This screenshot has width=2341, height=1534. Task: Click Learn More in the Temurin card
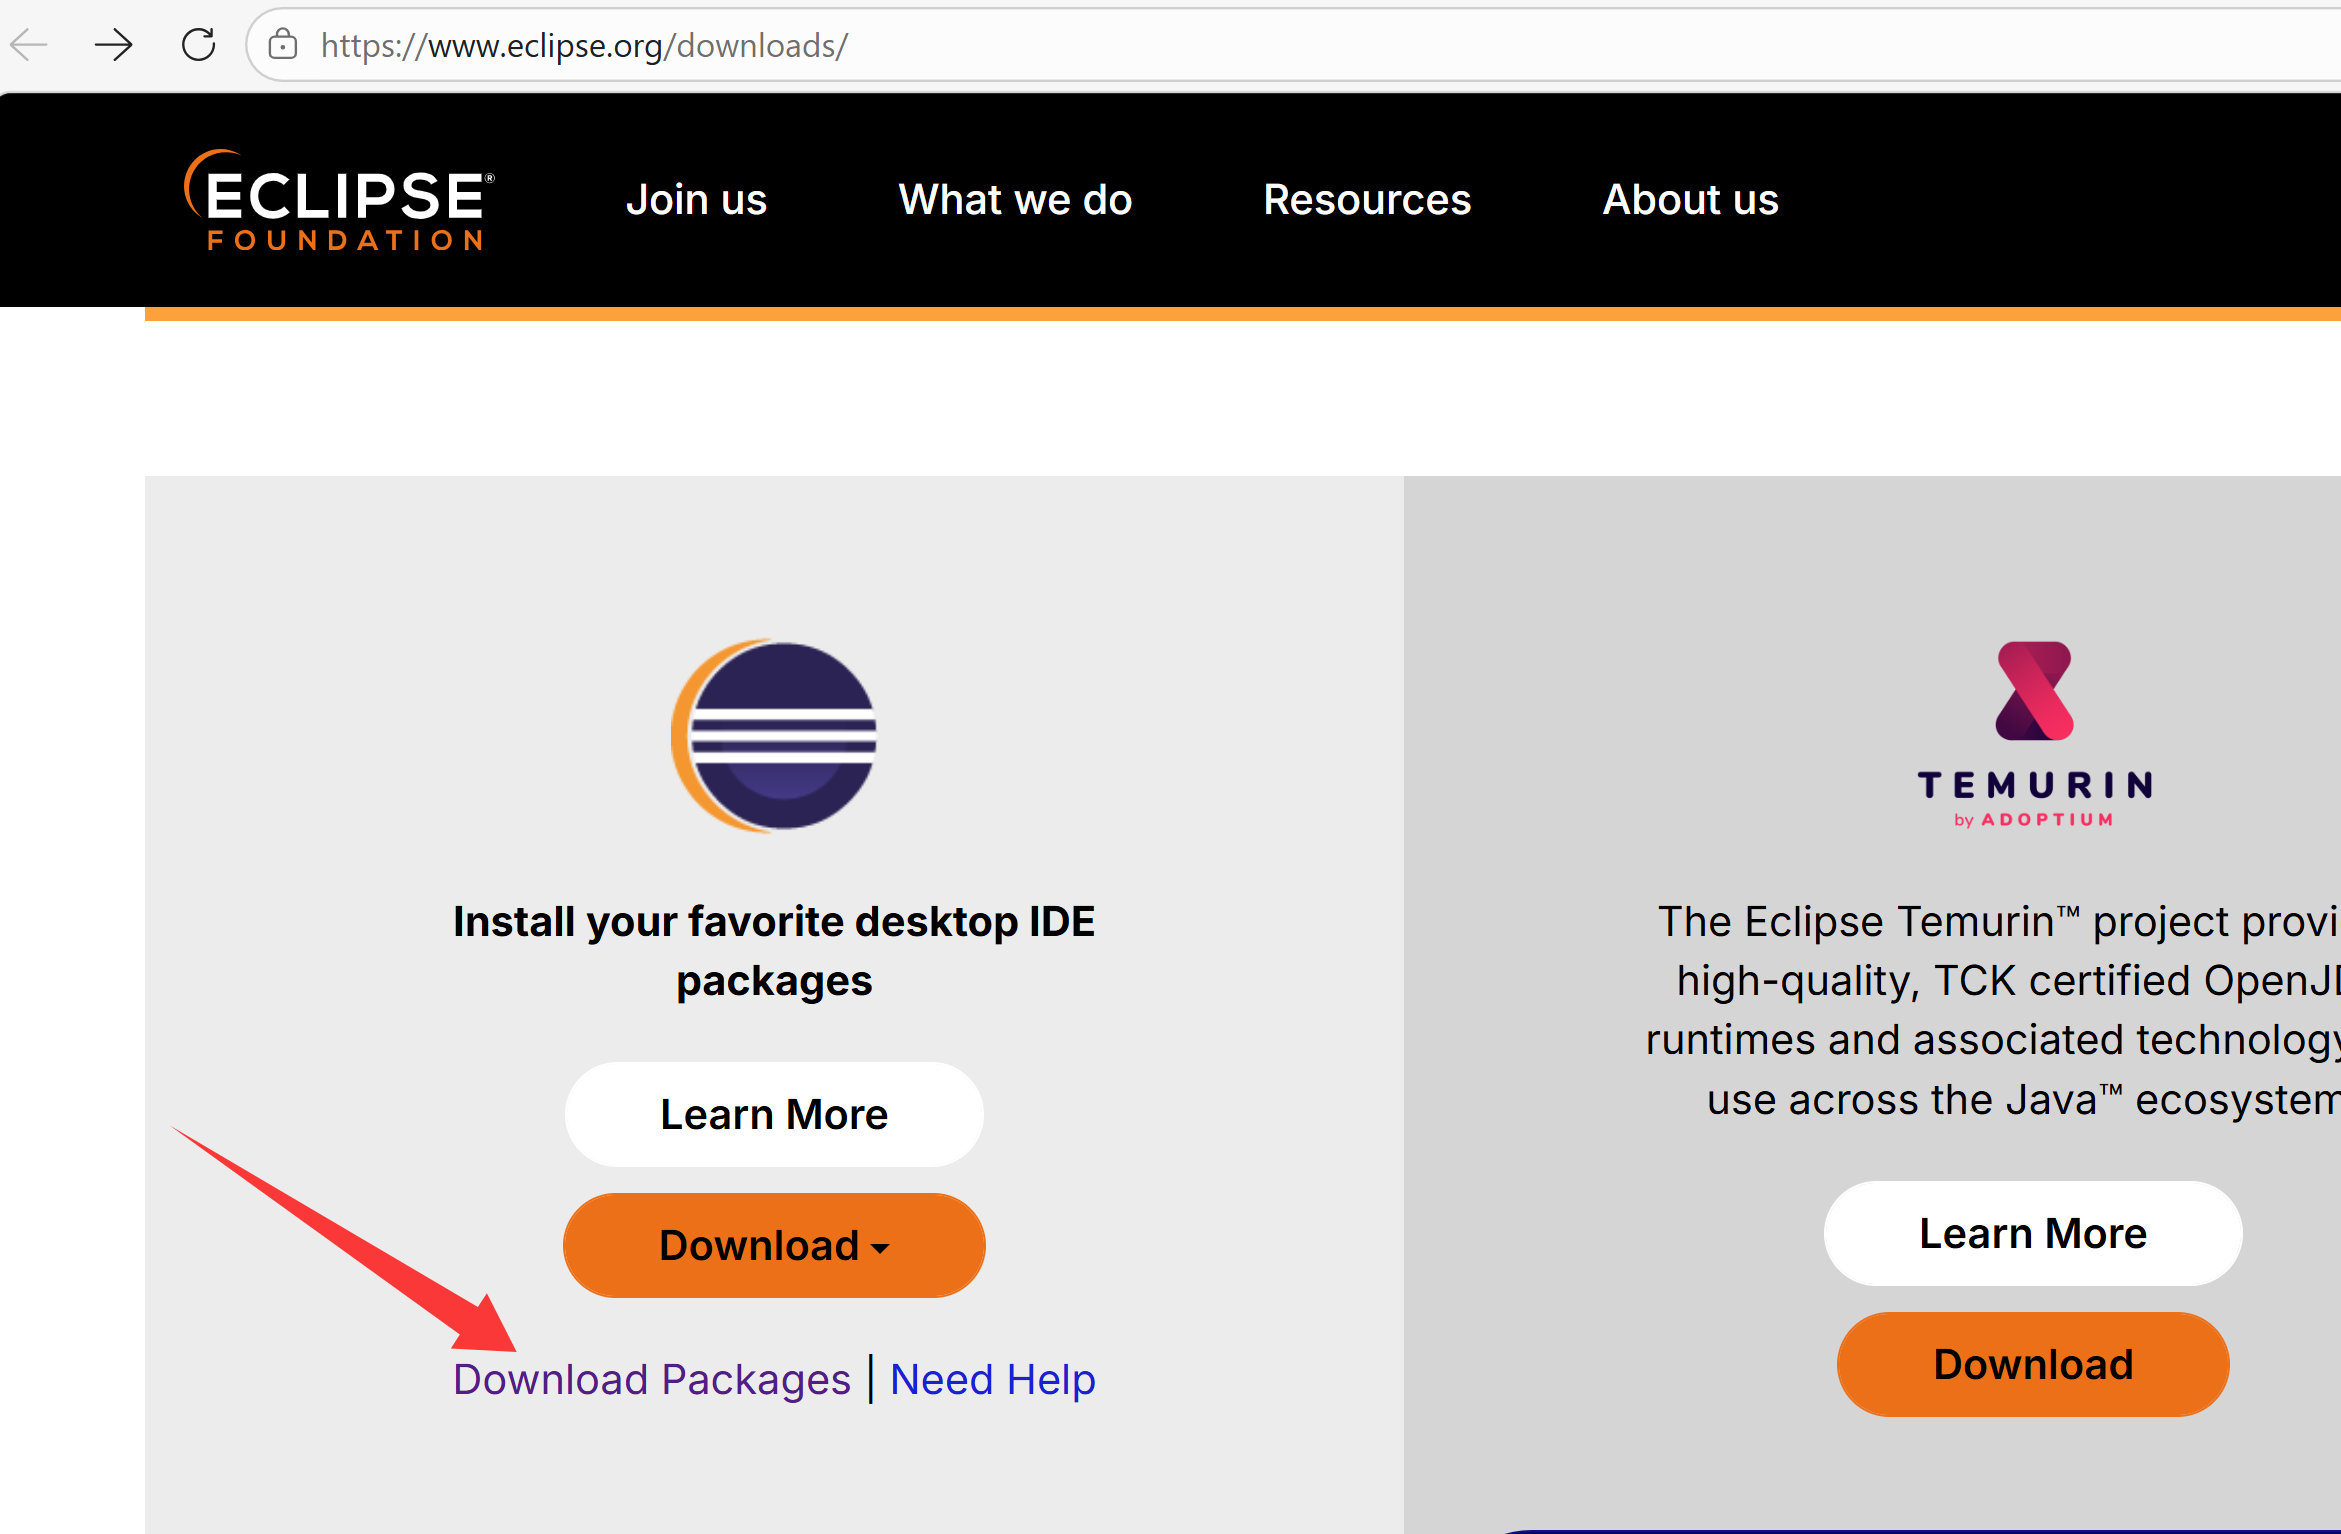pos(2033,1233)
